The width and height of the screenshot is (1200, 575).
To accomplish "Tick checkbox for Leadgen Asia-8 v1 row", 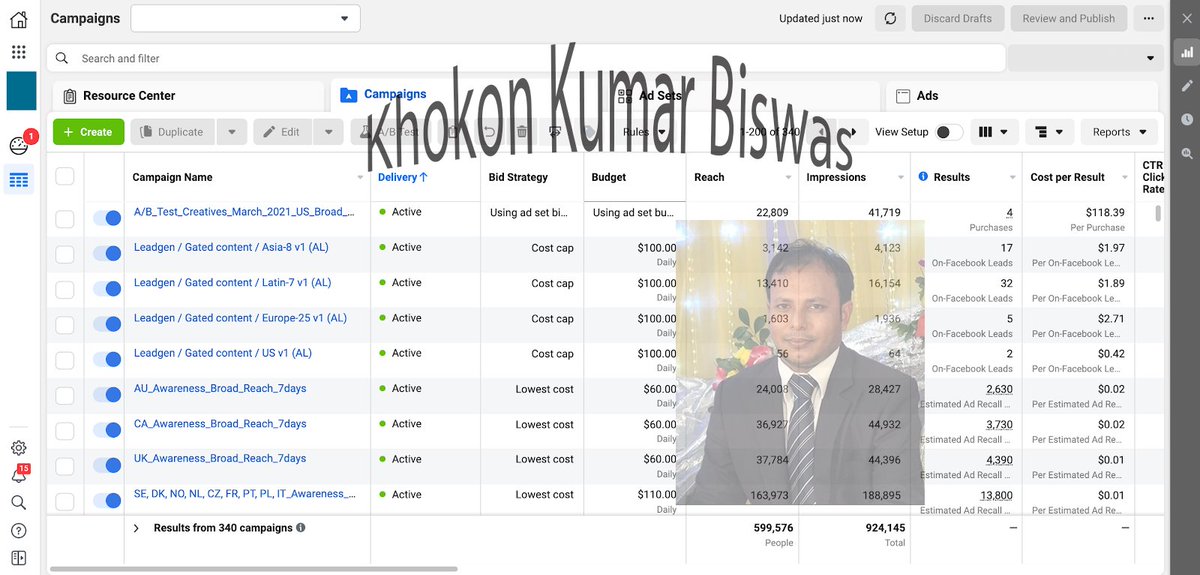I will [64, 254].
